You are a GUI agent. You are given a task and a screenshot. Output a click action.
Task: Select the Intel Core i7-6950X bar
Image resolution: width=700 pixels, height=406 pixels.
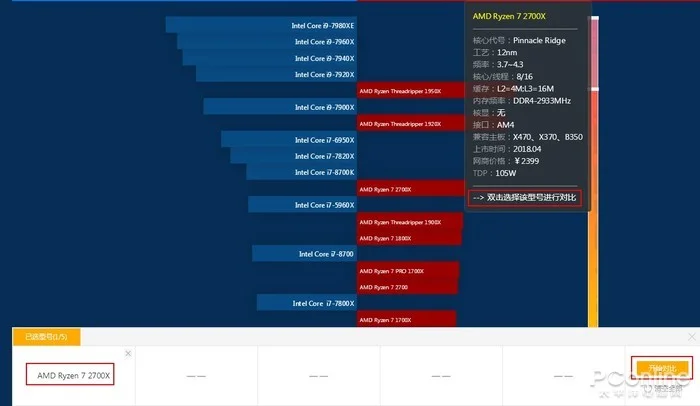tap(289, 139)
